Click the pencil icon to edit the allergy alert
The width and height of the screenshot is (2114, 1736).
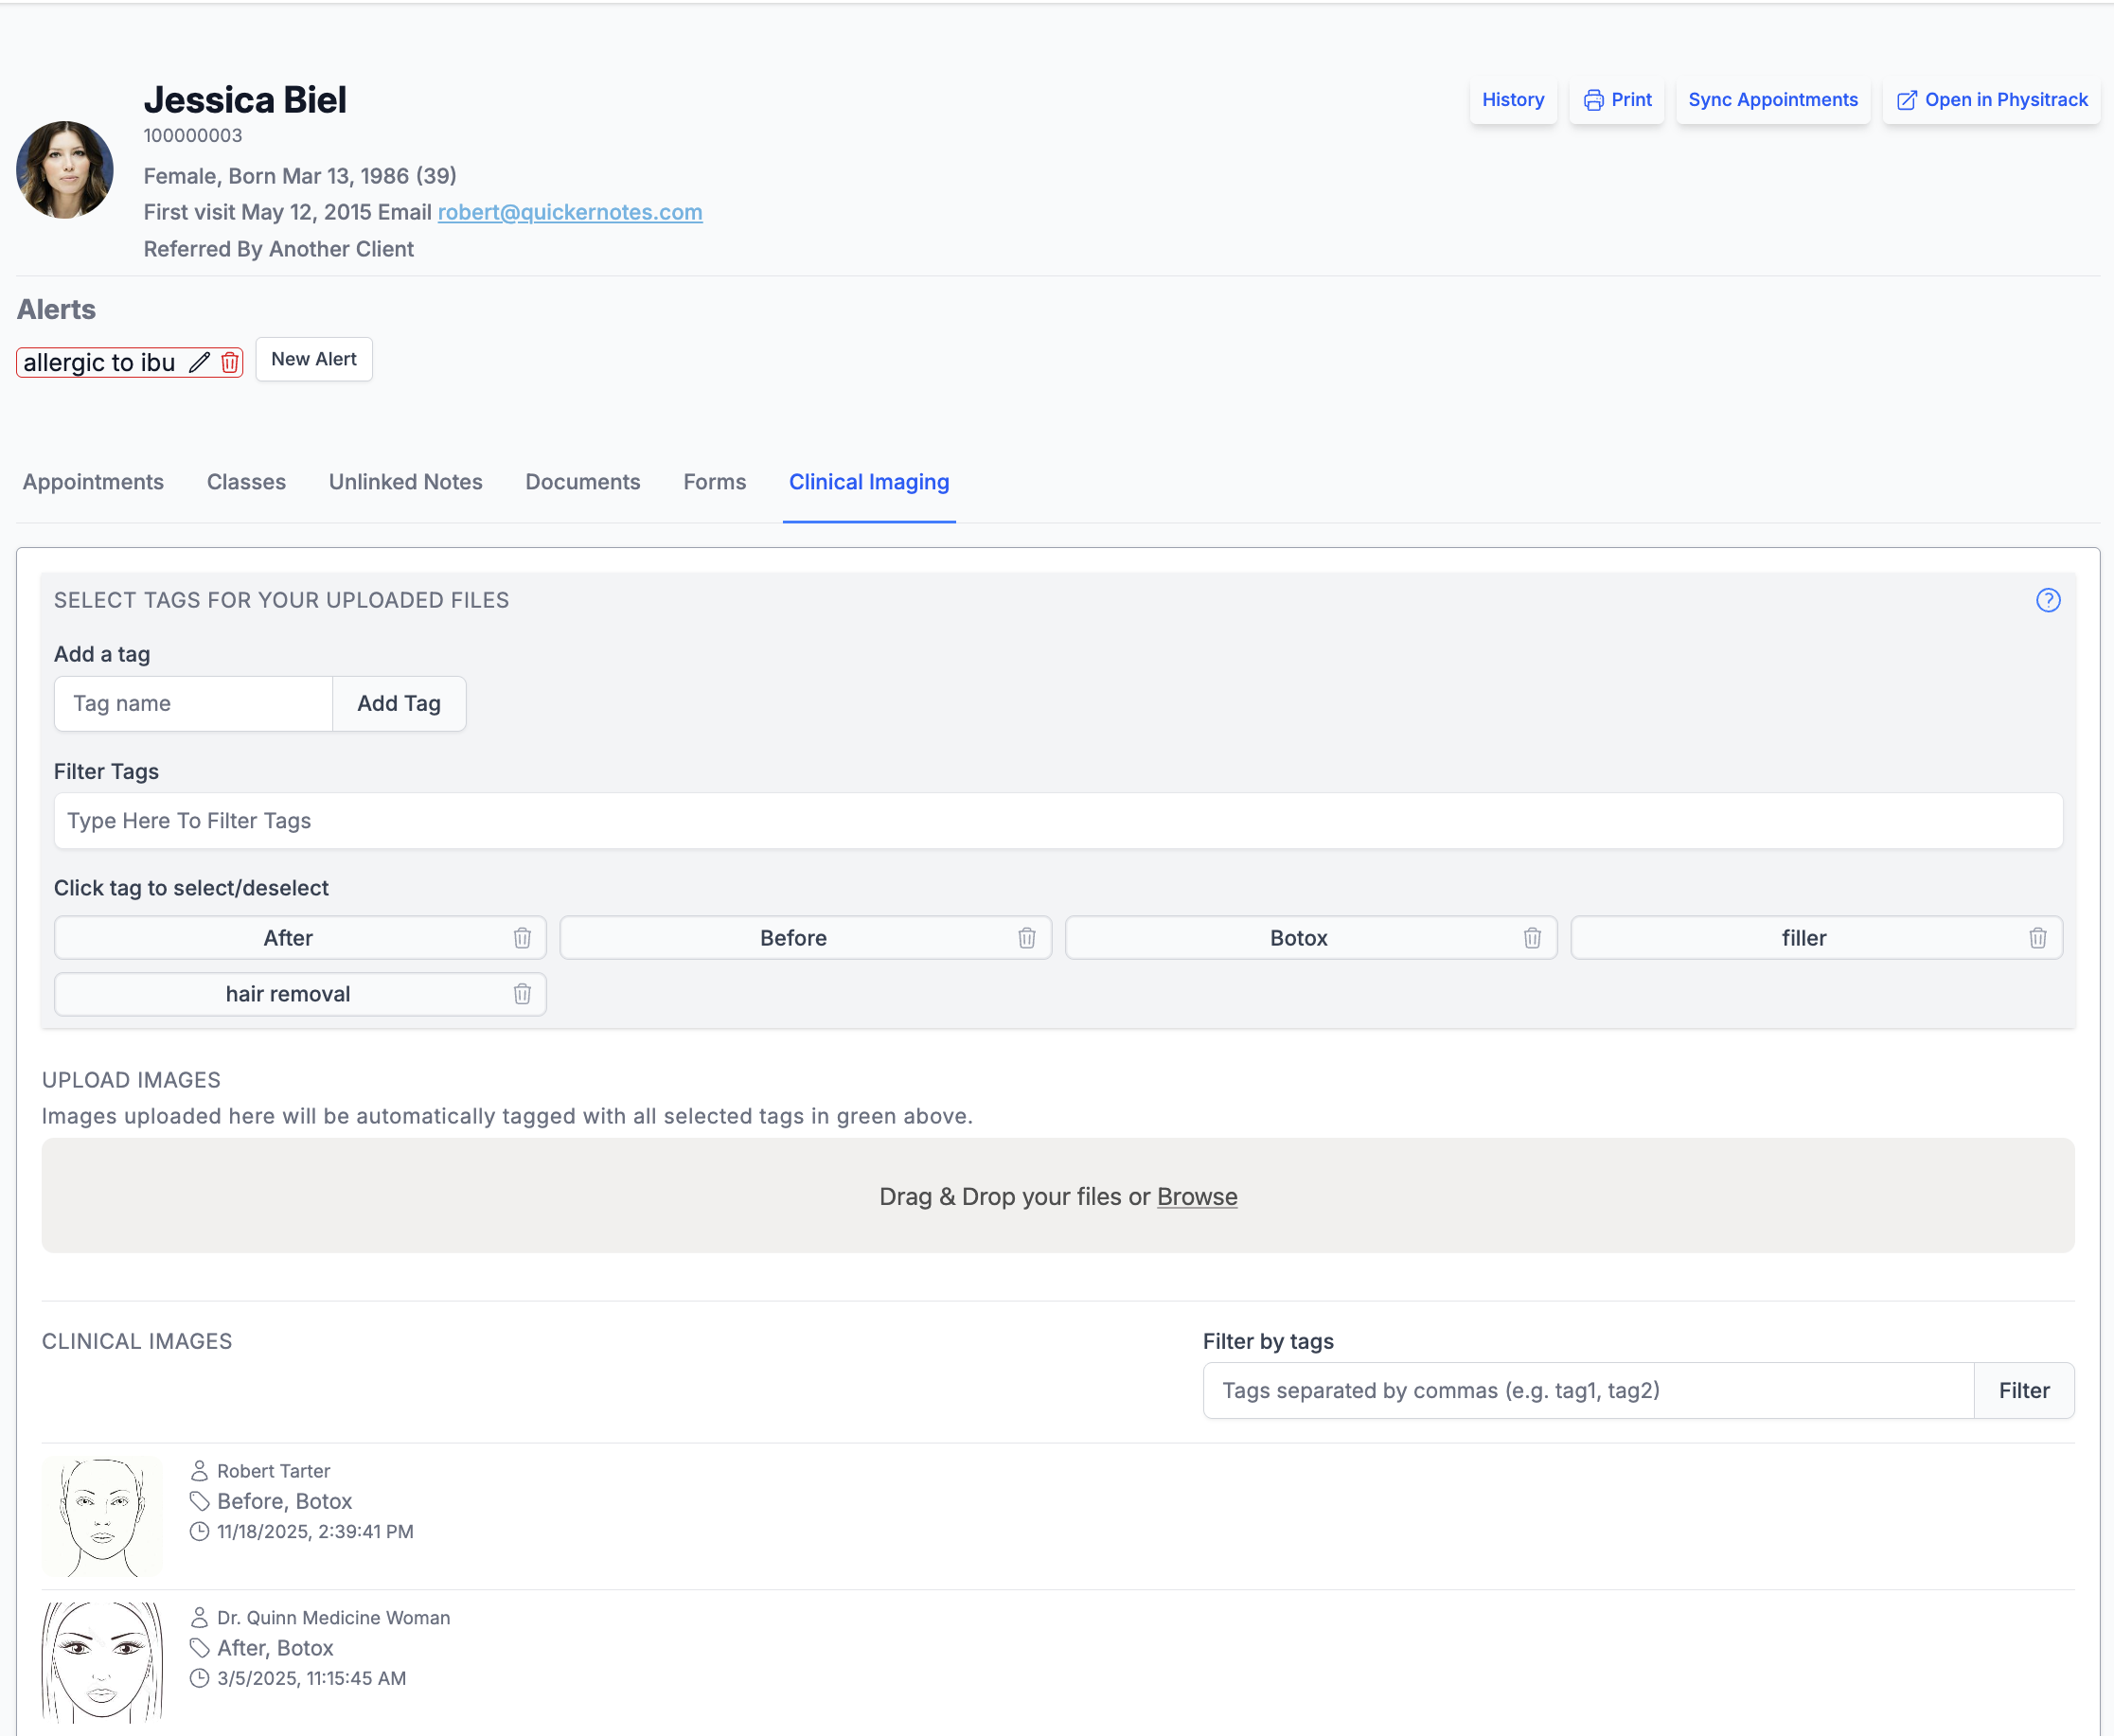pos(199,362)
